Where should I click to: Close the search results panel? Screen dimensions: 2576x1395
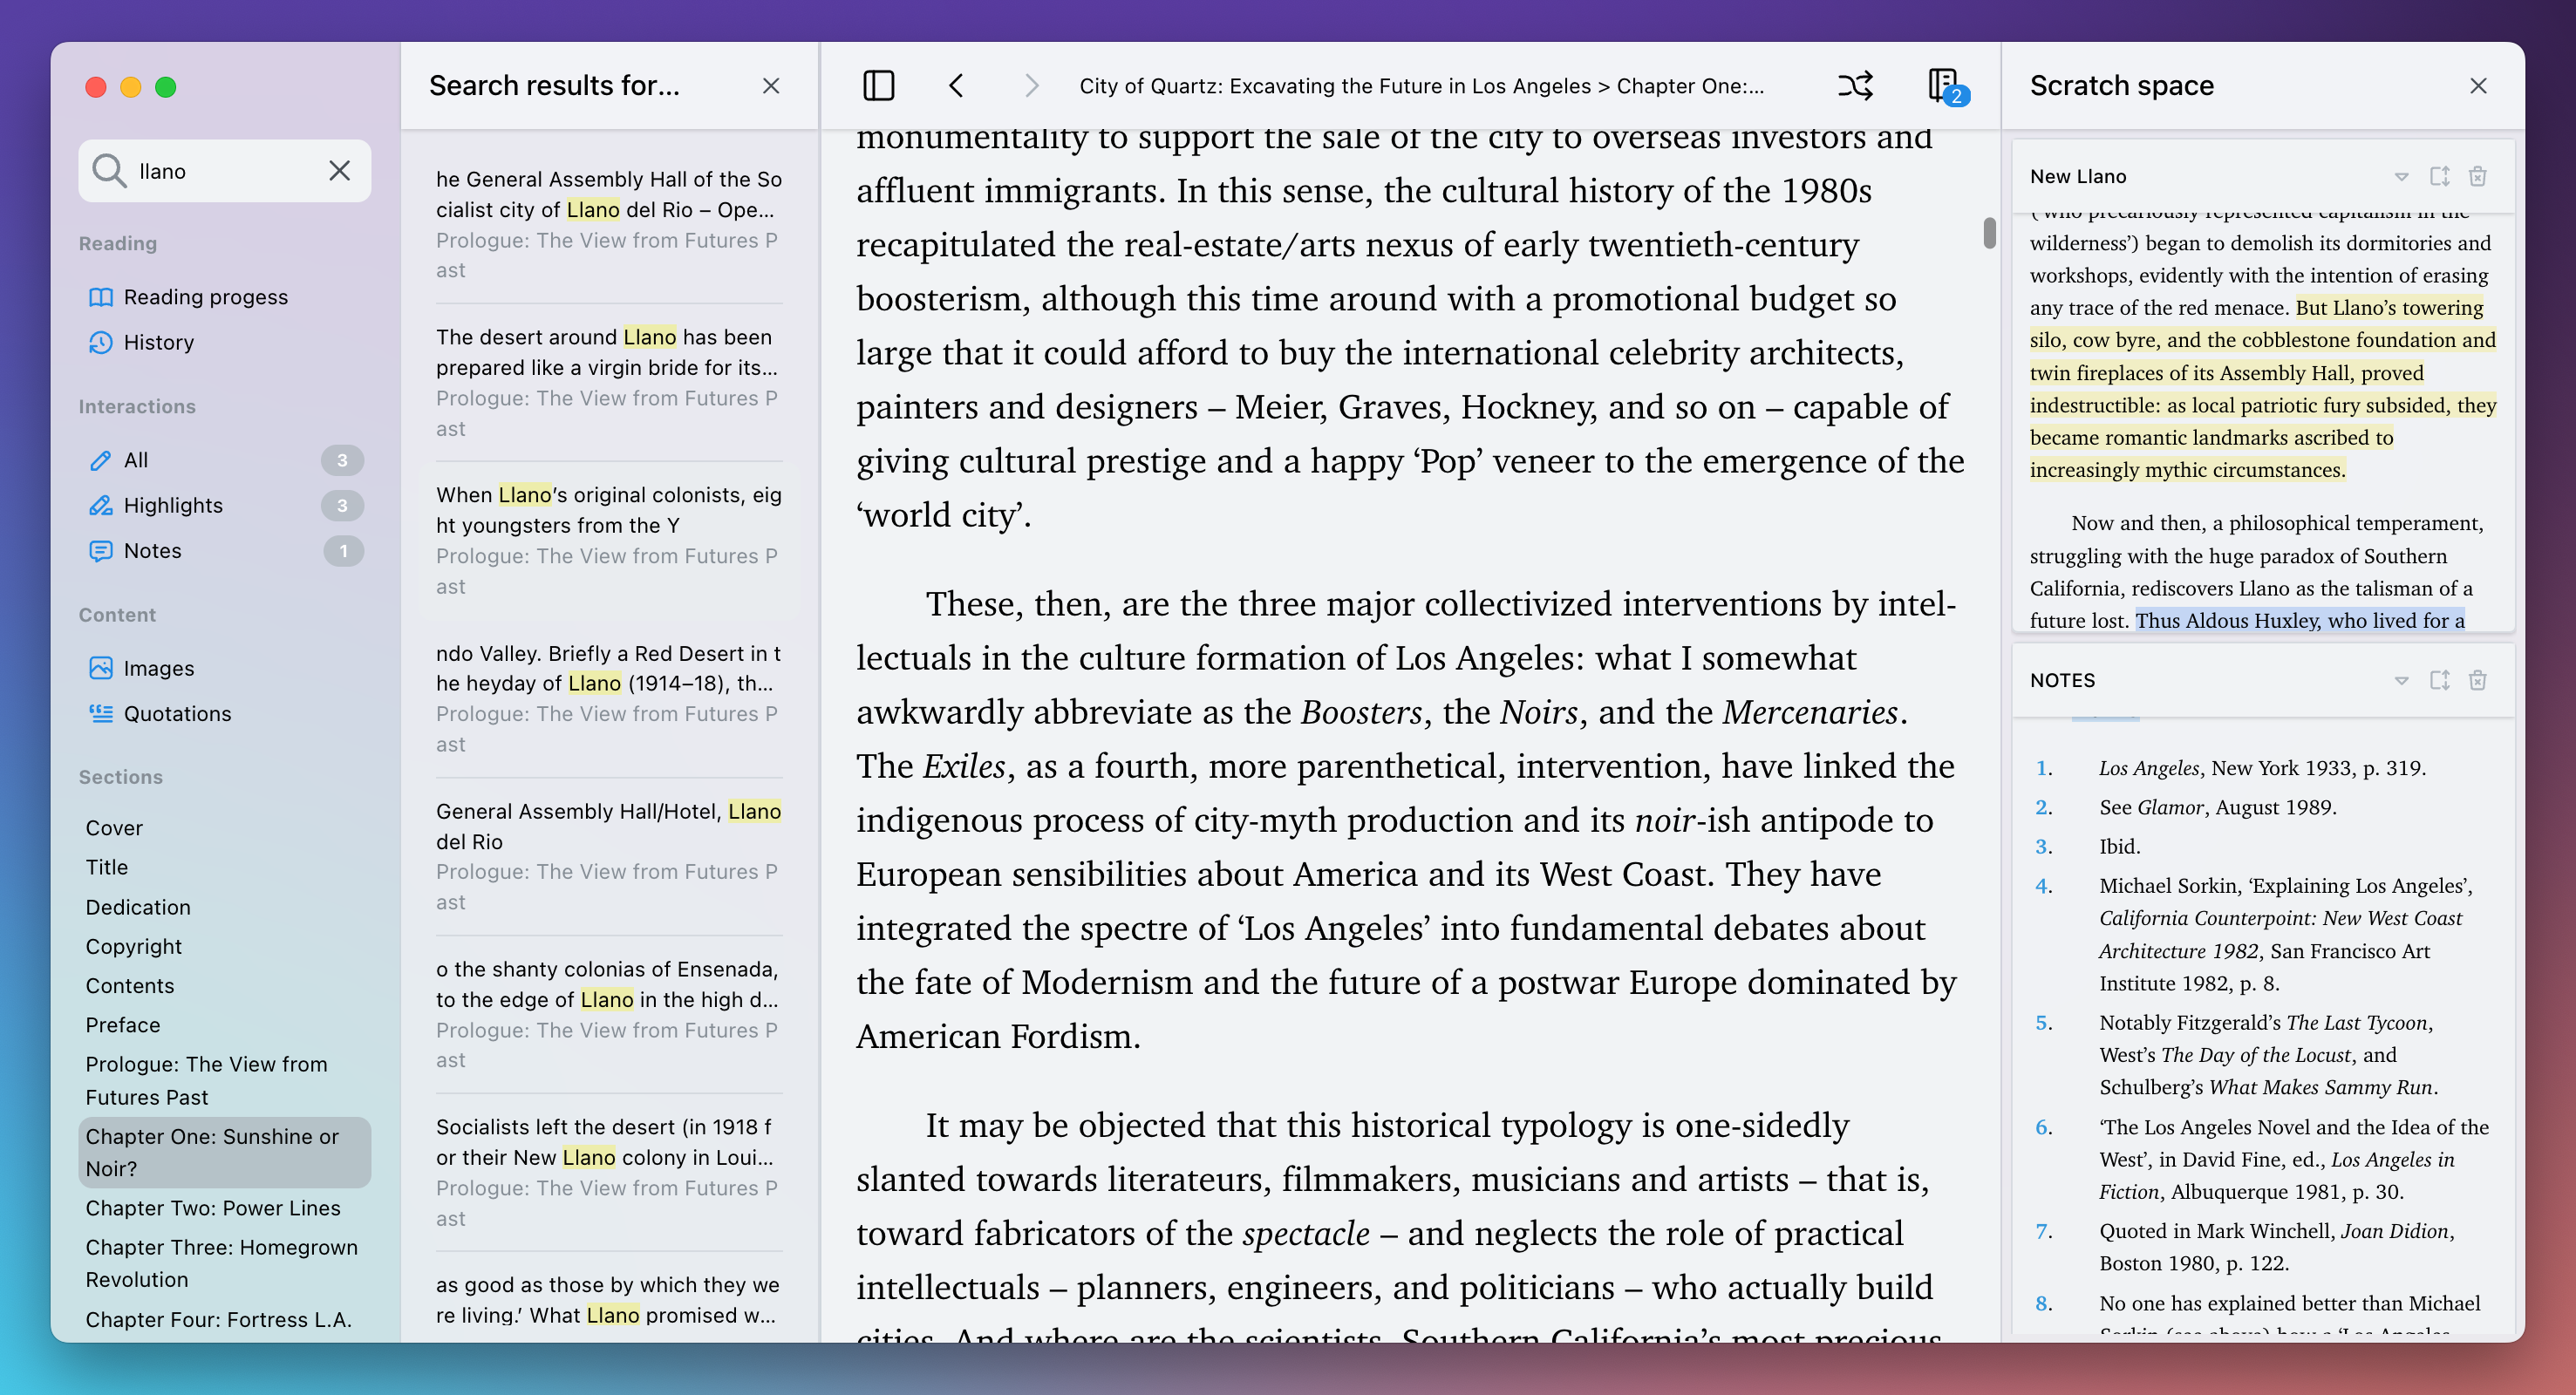(770, 86)
